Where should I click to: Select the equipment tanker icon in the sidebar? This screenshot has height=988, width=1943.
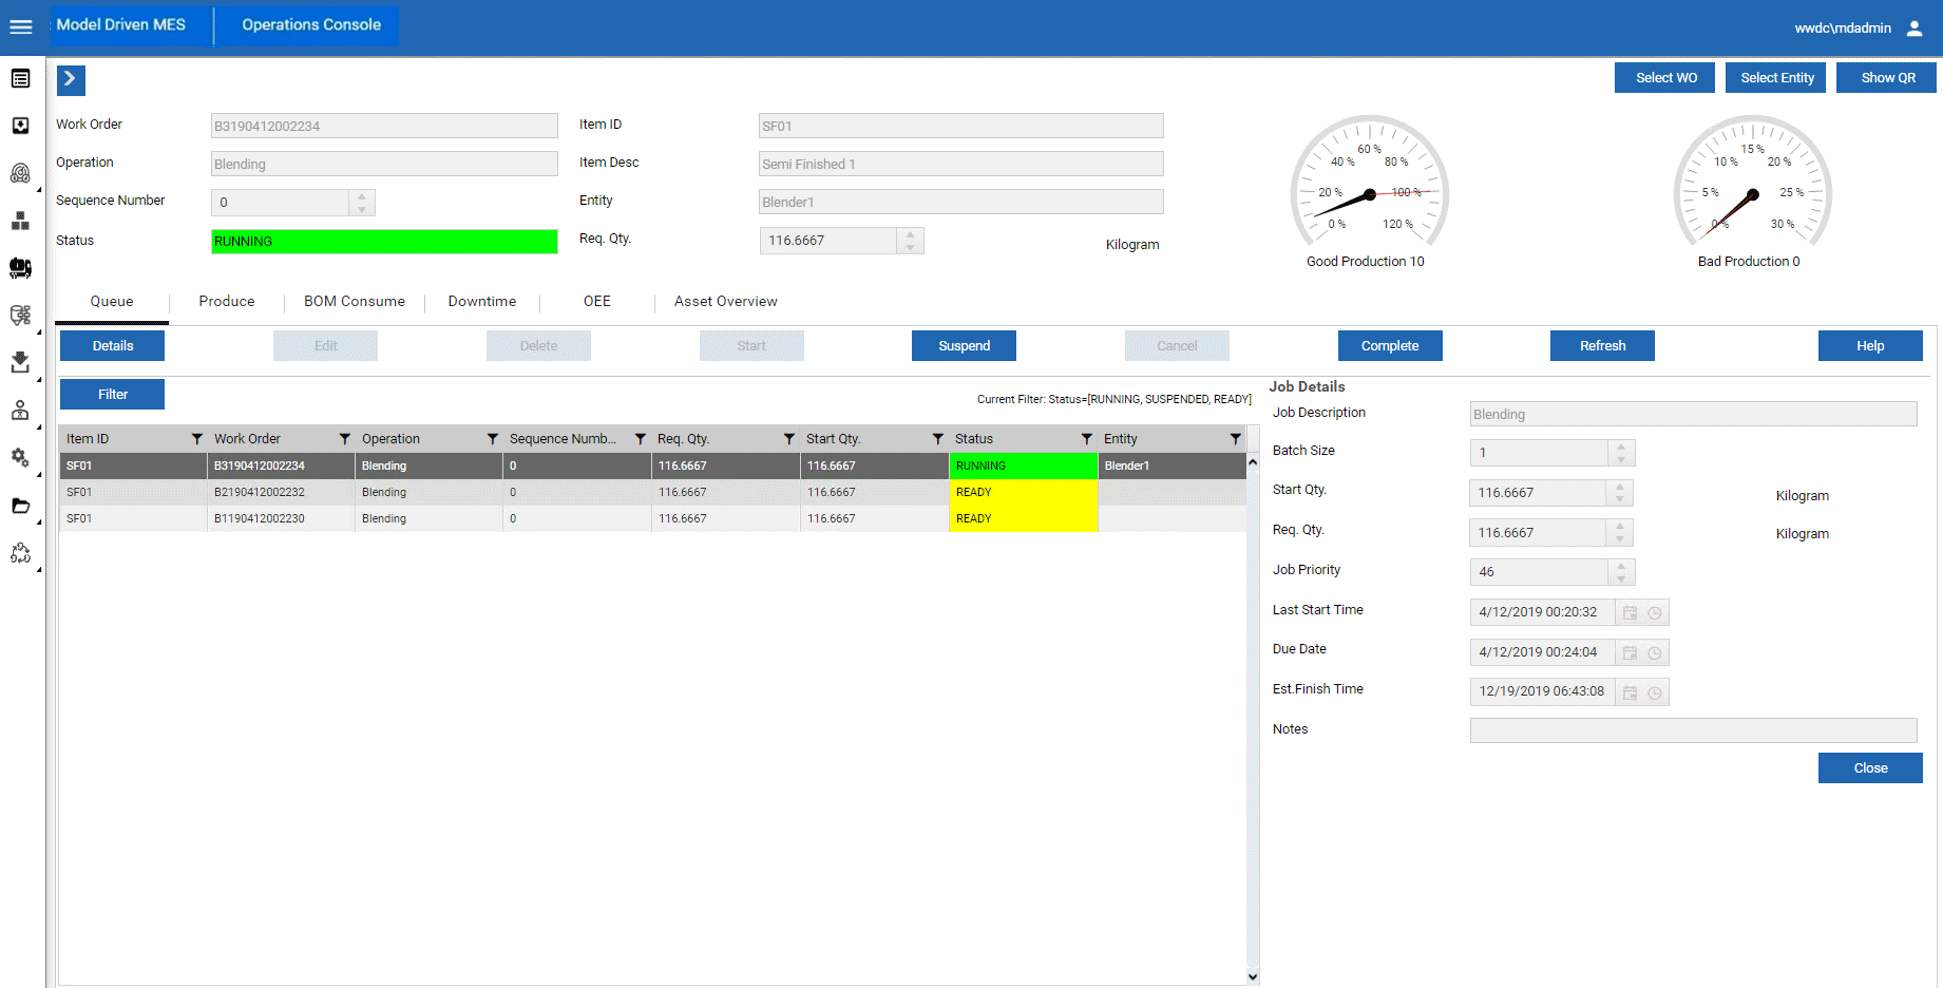[x=21, y=268]
